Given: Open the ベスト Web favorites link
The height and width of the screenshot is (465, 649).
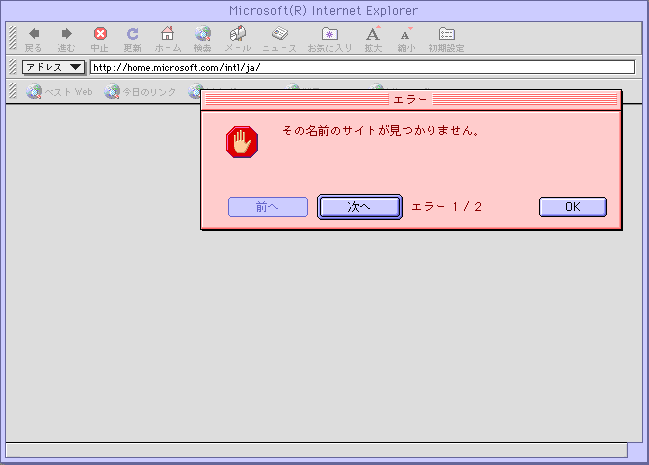Looking at the screenshot, I should coord(59,92).
